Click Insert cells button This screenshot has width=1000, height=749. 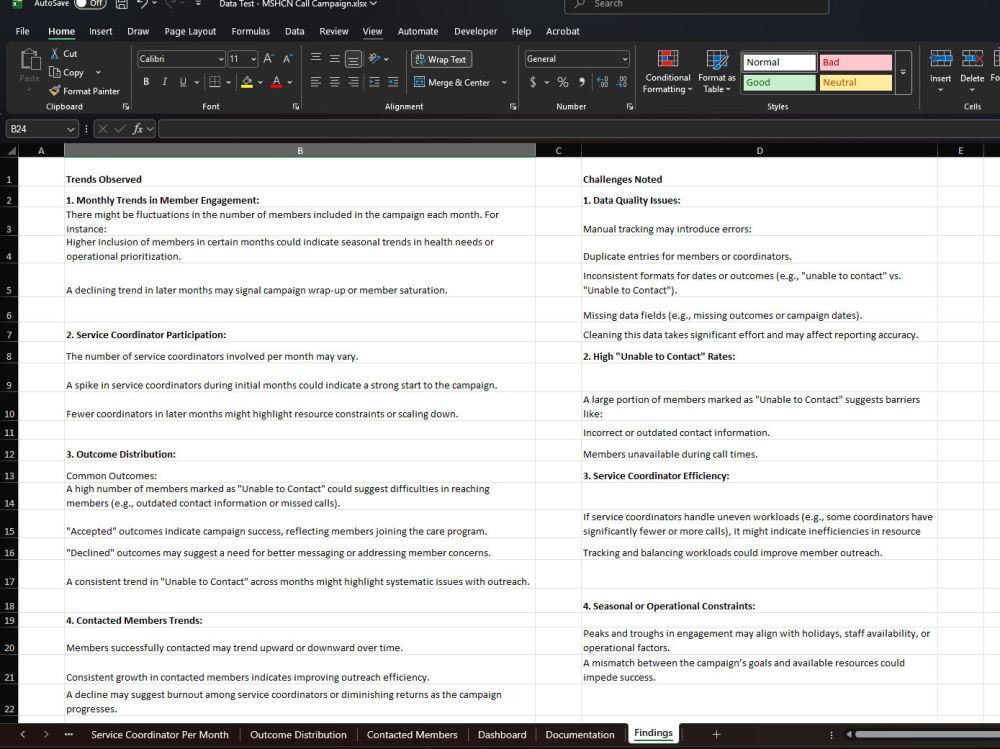[940, 70]
